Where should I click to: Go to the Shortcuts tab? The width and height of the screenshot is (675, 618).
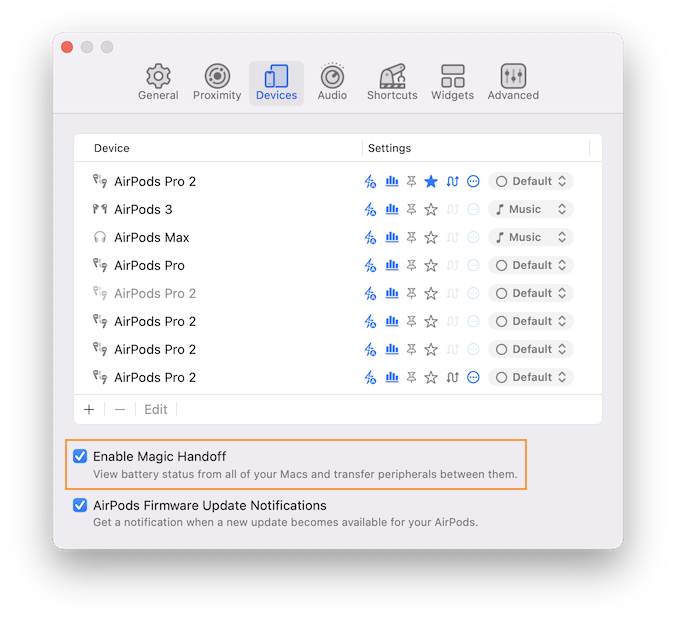point(392,83)
